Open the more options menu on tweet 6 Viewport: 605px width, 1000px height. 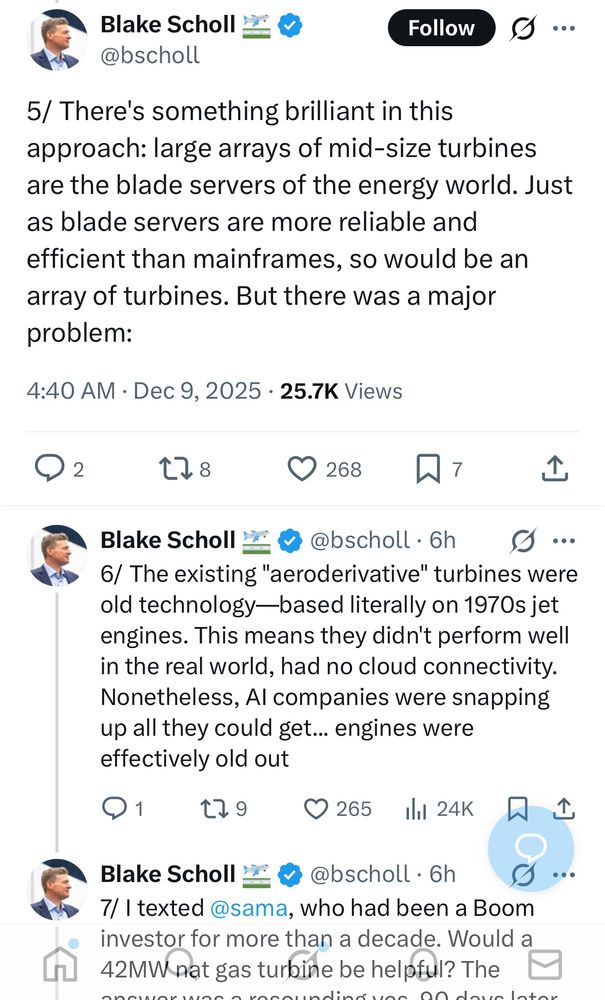click(563, 540)
